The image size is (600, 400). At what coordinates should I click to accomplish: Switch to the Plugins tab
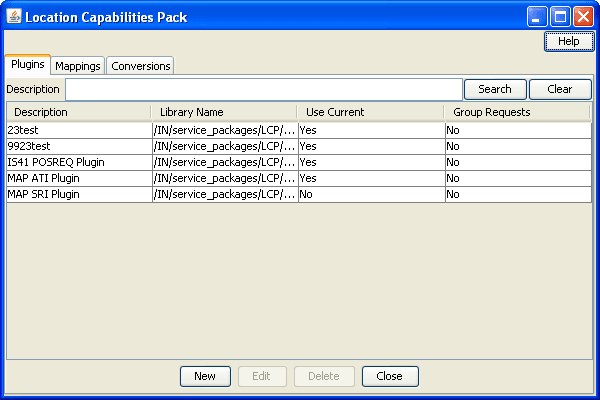28,64
